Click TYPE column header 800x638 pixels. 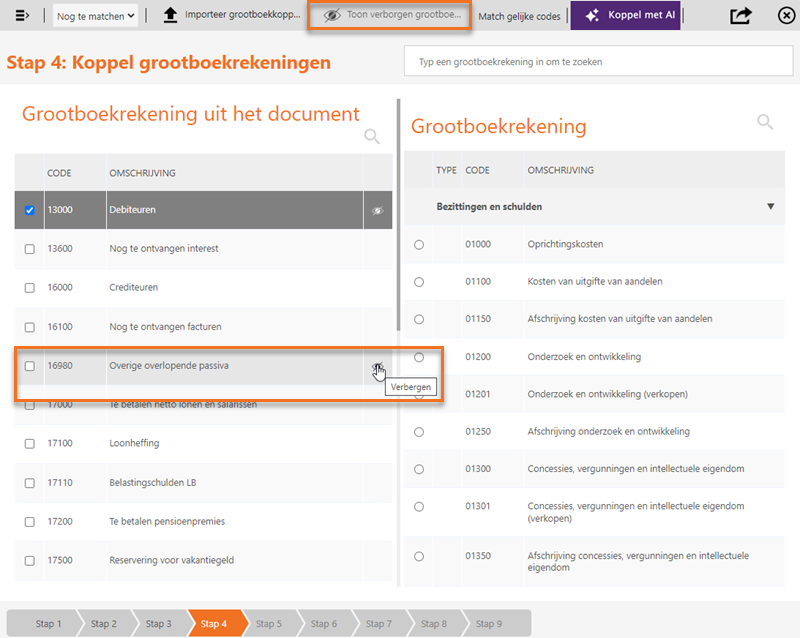446,170
